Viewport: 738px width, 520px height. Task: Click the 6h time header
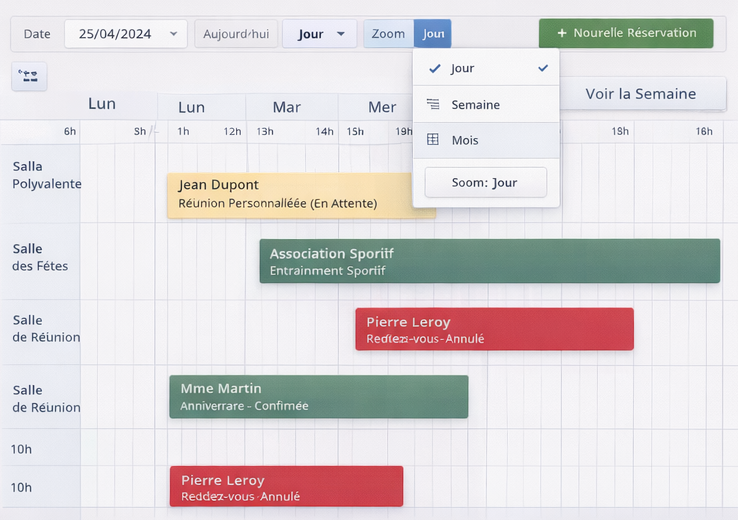pos(70,131)
